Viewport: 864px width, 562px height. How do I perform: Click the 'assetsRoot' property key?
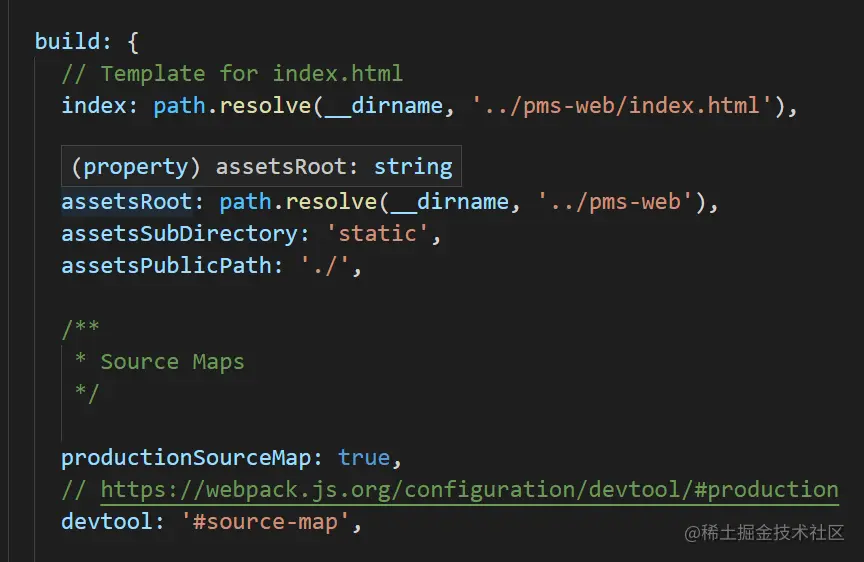point(127,202)
